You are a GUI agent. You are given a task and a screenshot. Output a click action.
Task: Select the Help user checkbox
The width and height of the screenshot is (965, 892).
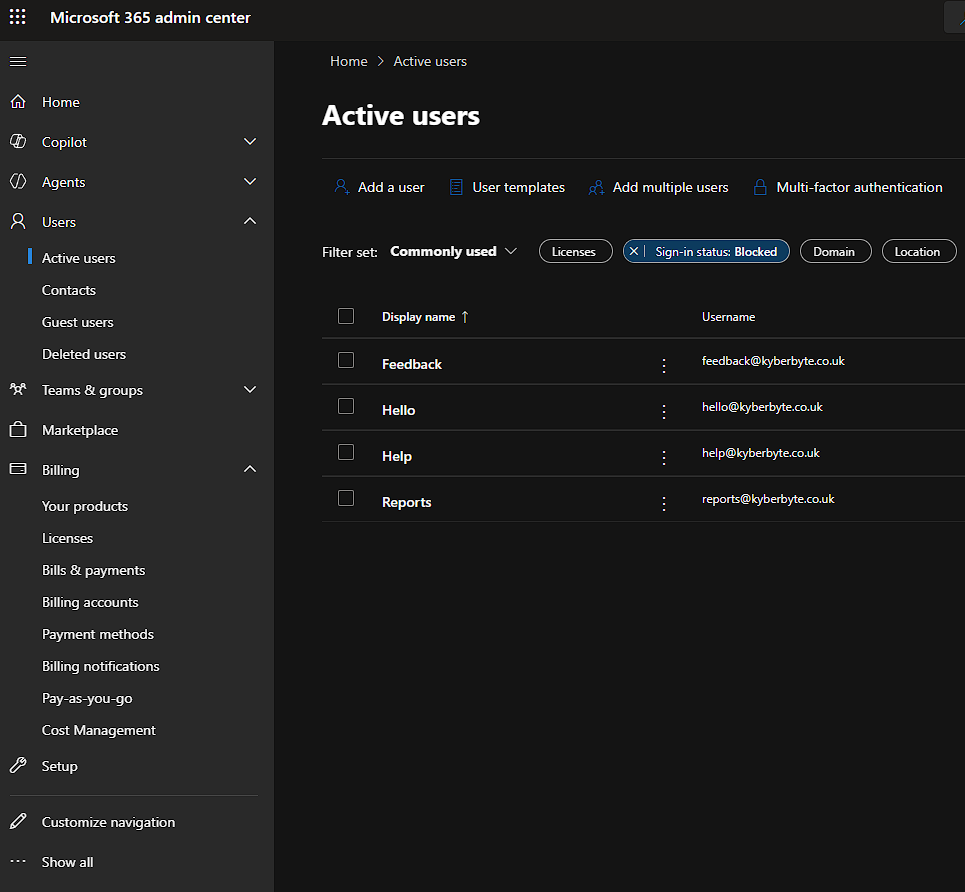pyautogui.click(x=346, y=452)
